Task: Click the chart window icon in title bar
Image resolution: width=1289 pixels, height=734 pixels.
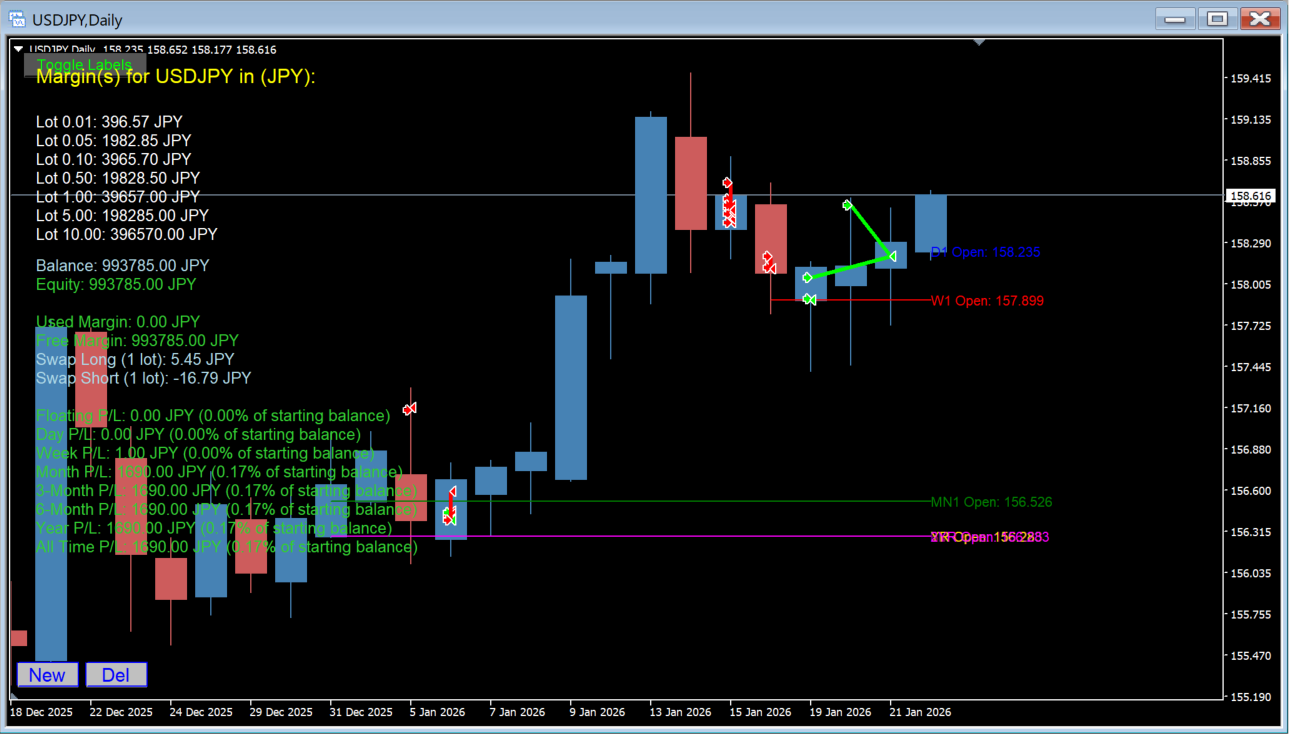Action: (x=17, y=19)
